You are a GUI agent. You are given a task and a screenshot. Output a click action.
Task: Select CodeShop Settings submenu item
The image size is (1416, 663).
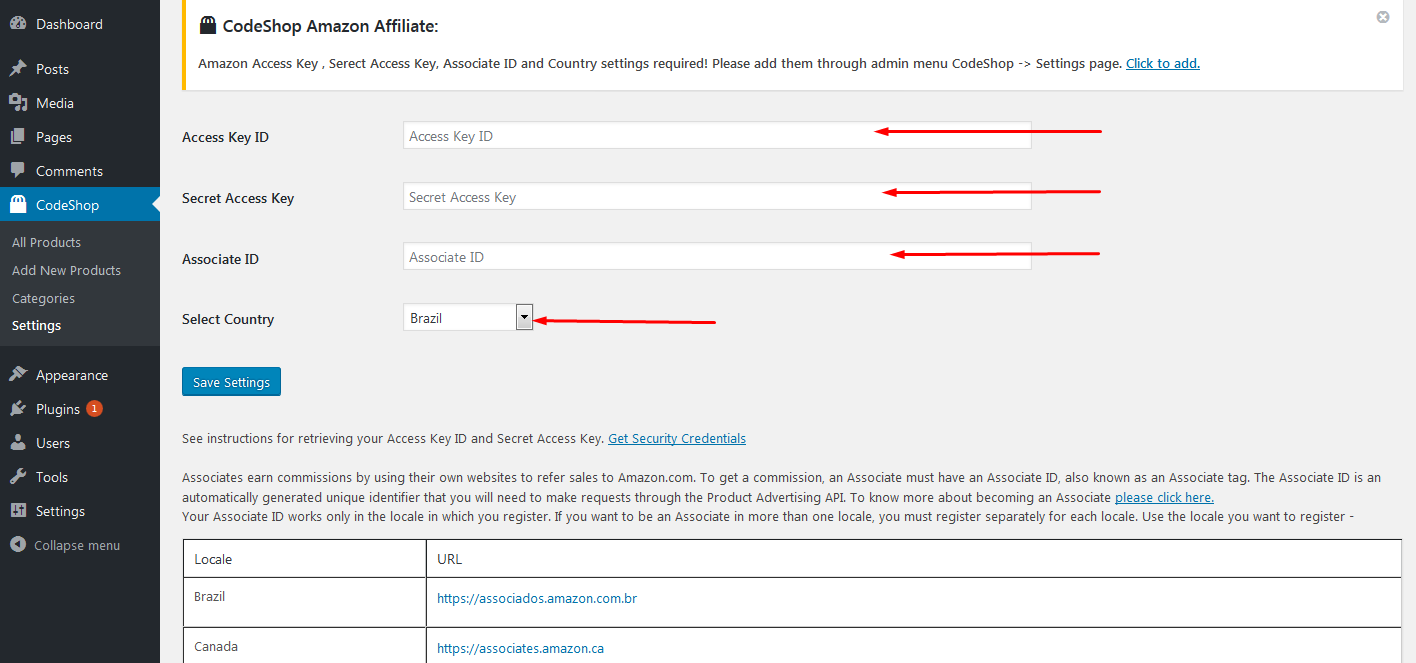[x=36, y=325]
